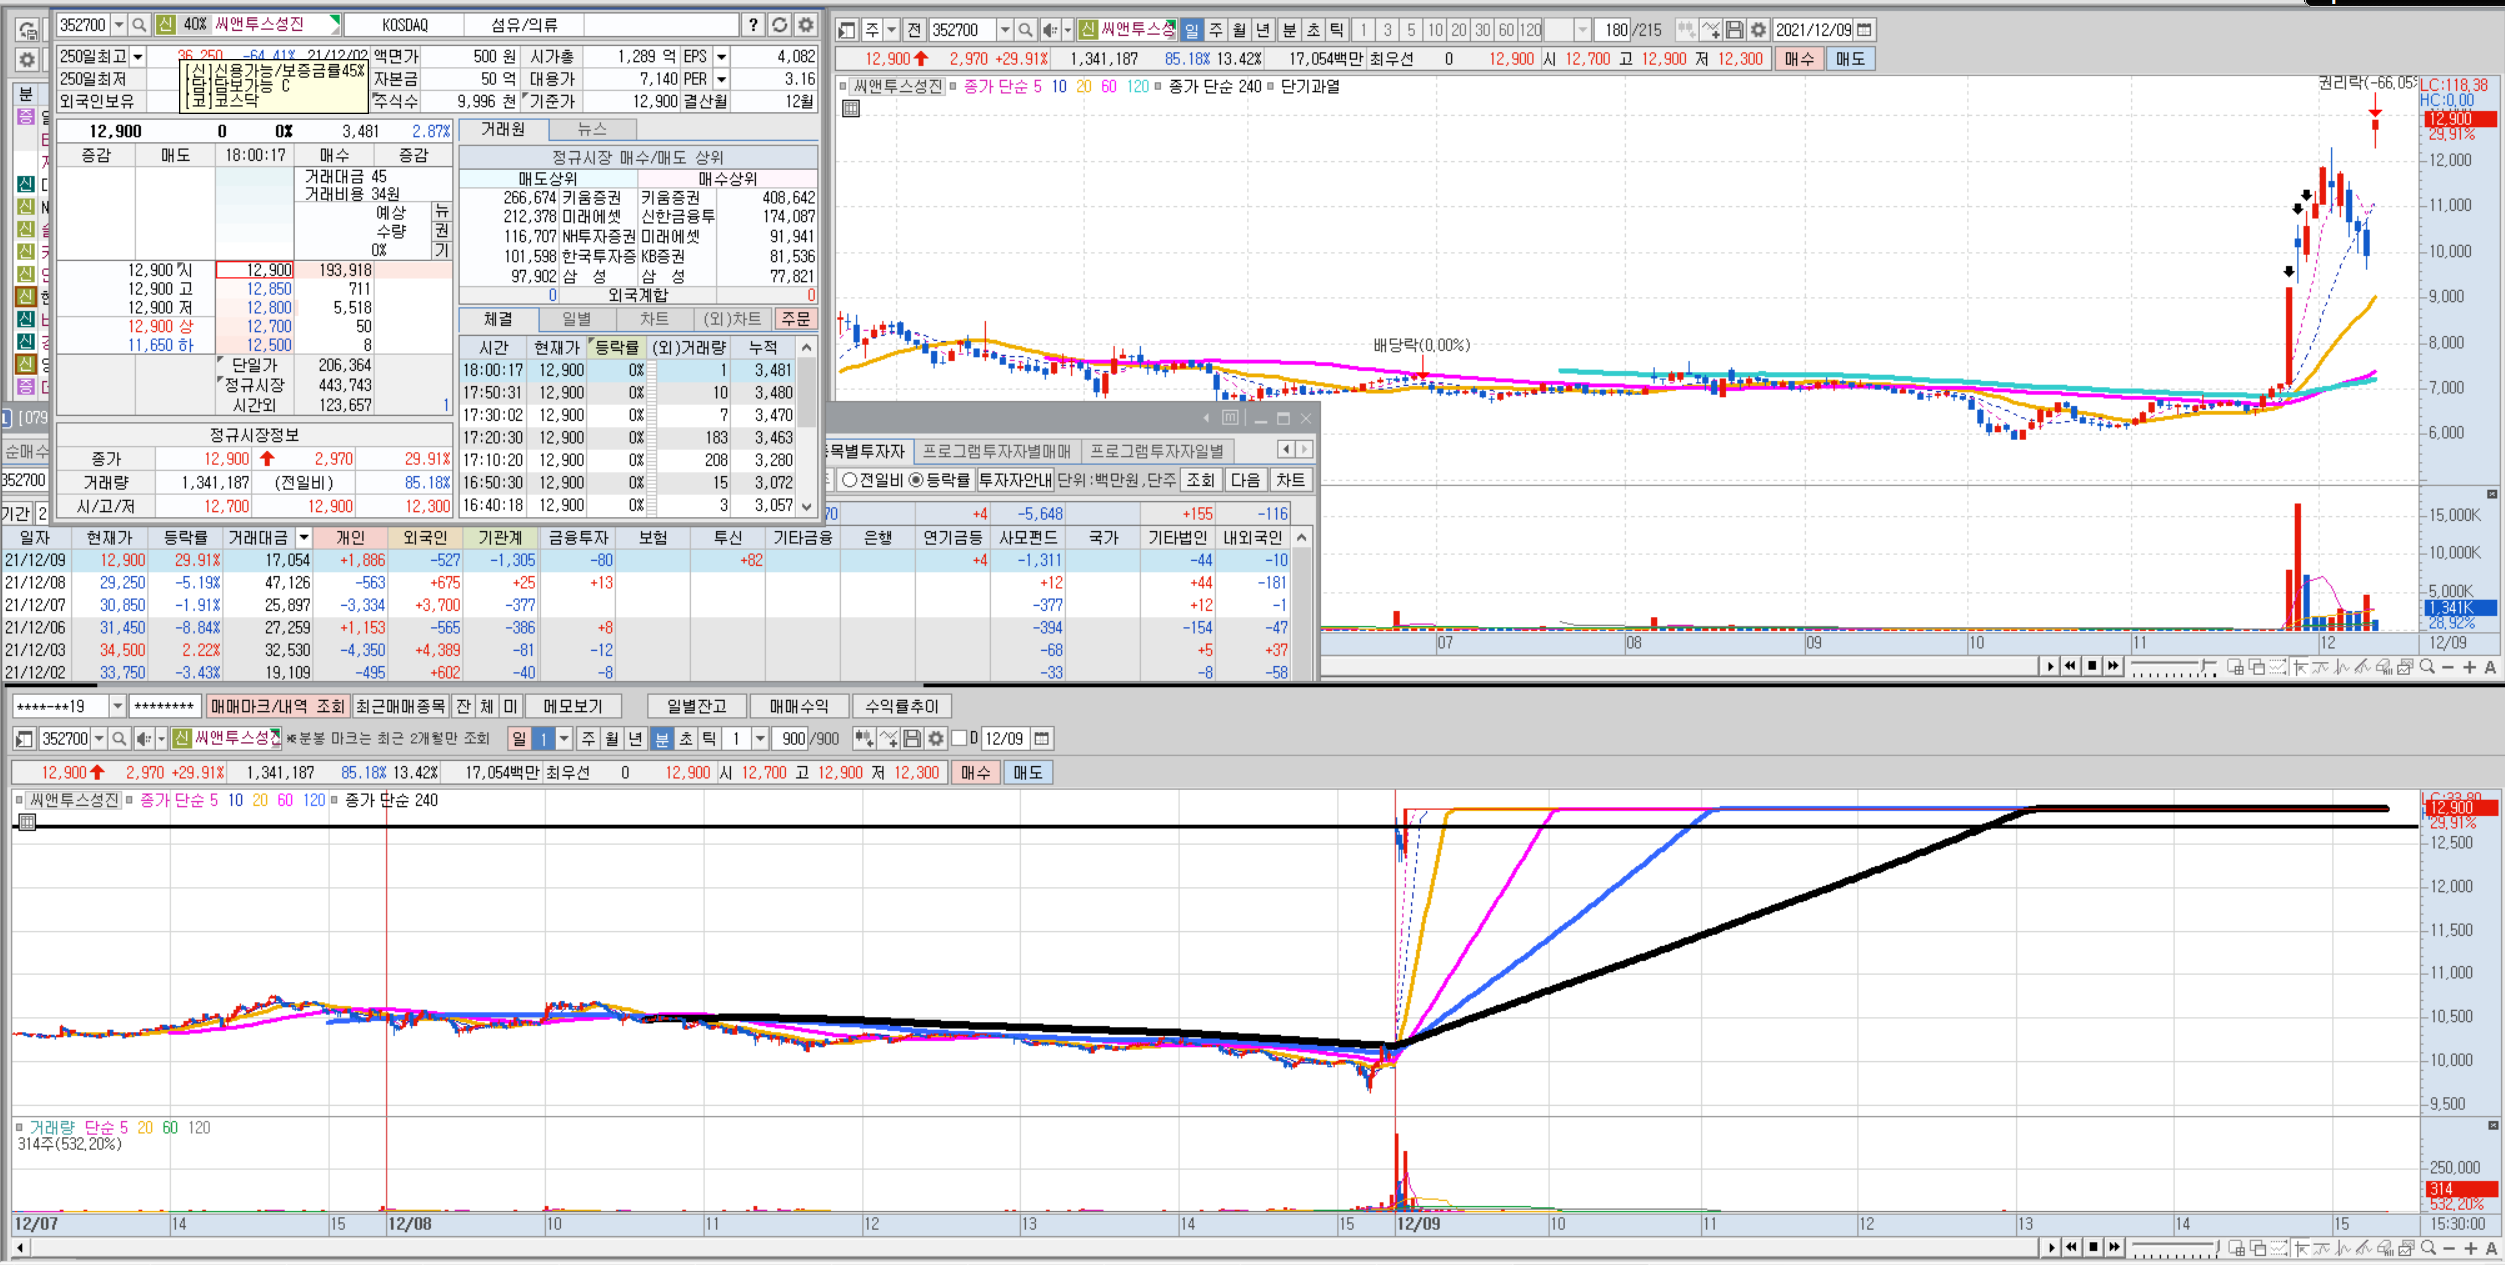Search stock code in quote panel

(140, 24)
